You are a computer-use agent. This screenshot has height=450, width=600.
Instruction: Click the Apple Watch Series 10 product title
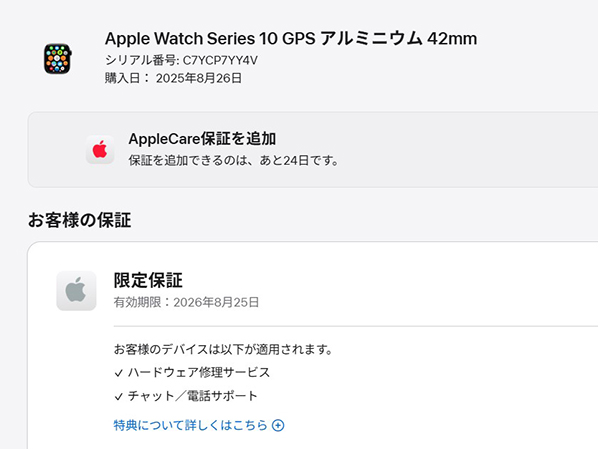291,39
